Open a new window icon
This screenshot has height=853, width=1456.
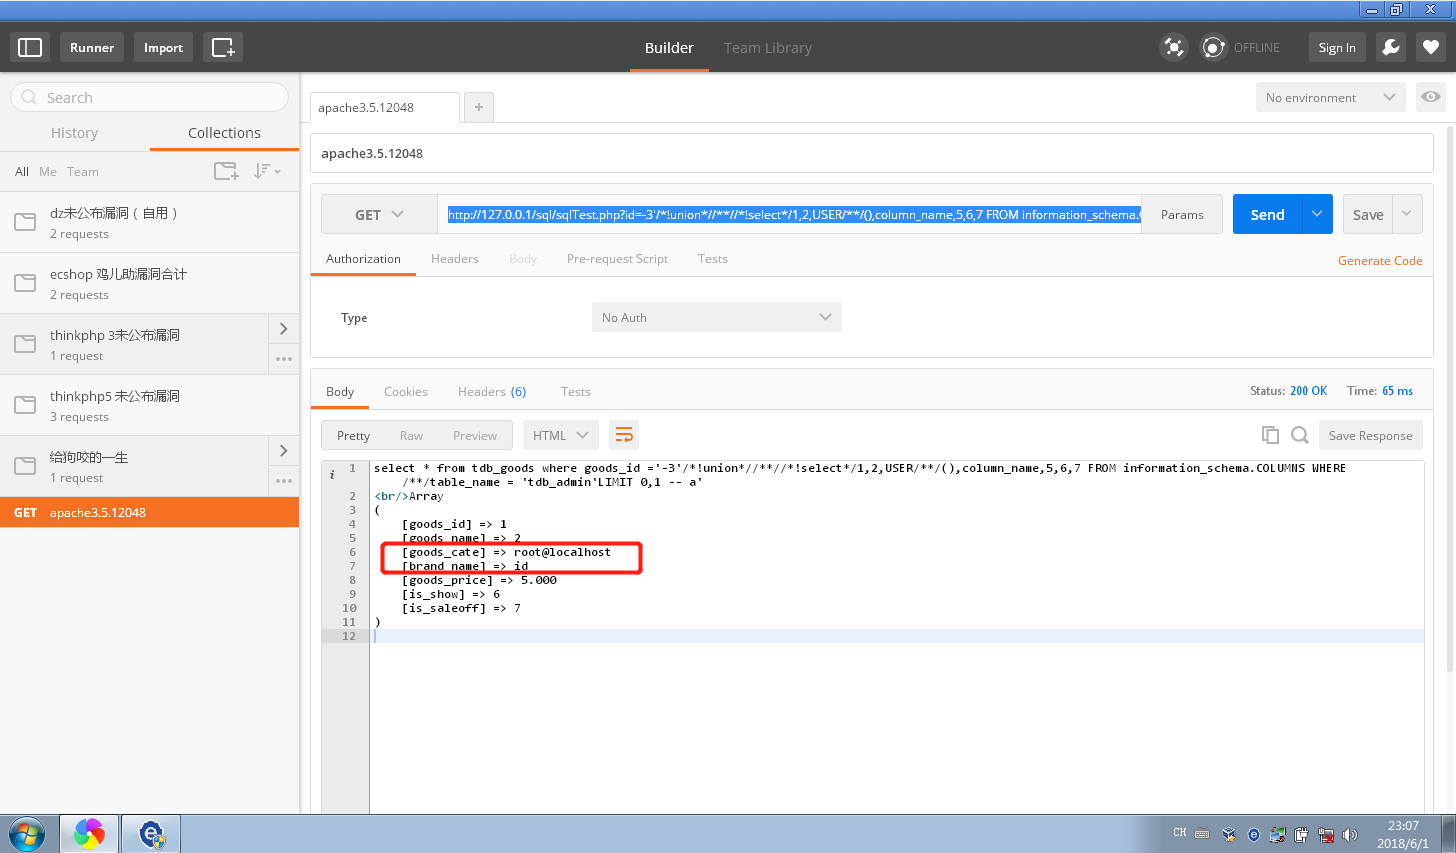click(x=223, y=47)
